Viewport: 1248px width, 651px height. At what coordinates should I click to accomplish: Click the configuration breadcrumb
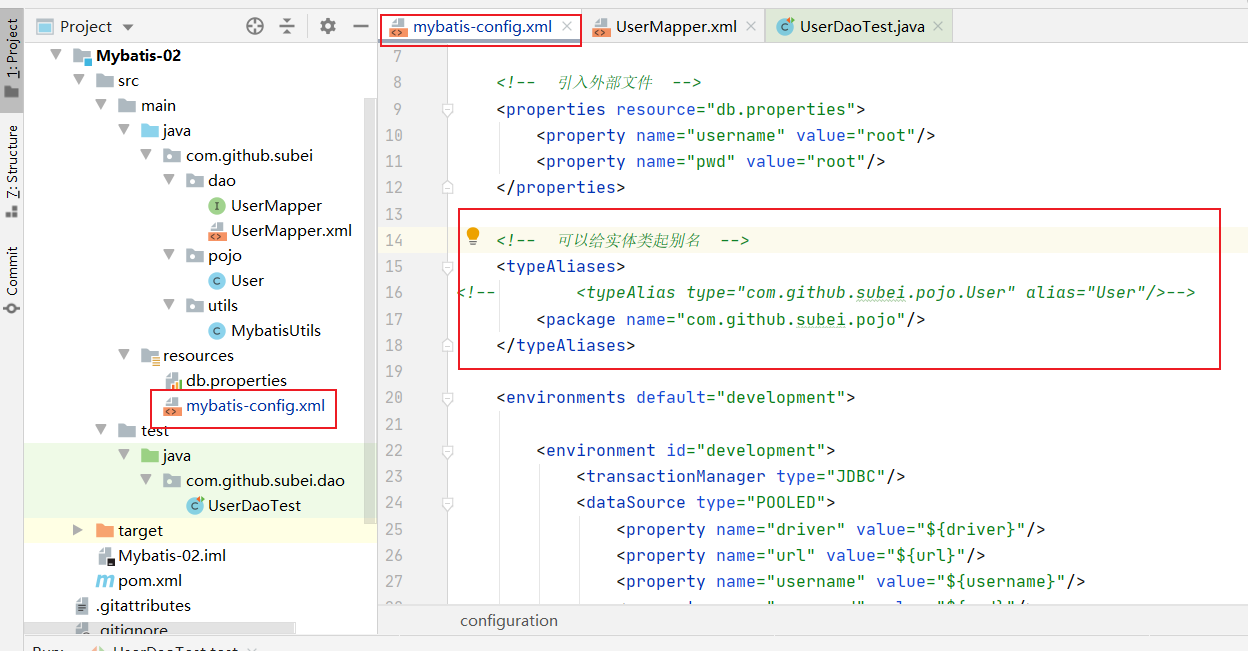pyautogui.click(x=508, y=620)
